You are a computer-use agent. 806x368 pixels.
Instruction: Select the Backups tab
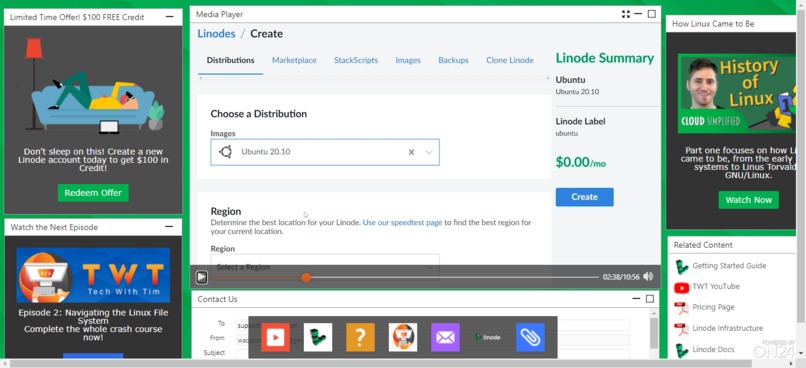coord(453,60)
